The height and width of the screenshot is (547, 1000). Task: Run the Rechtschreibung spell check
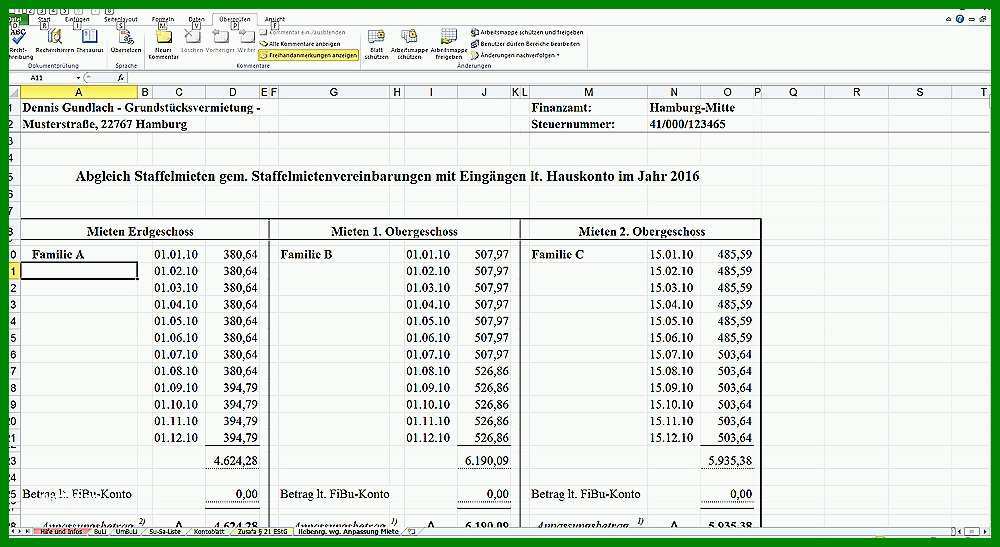pos(18,43)
